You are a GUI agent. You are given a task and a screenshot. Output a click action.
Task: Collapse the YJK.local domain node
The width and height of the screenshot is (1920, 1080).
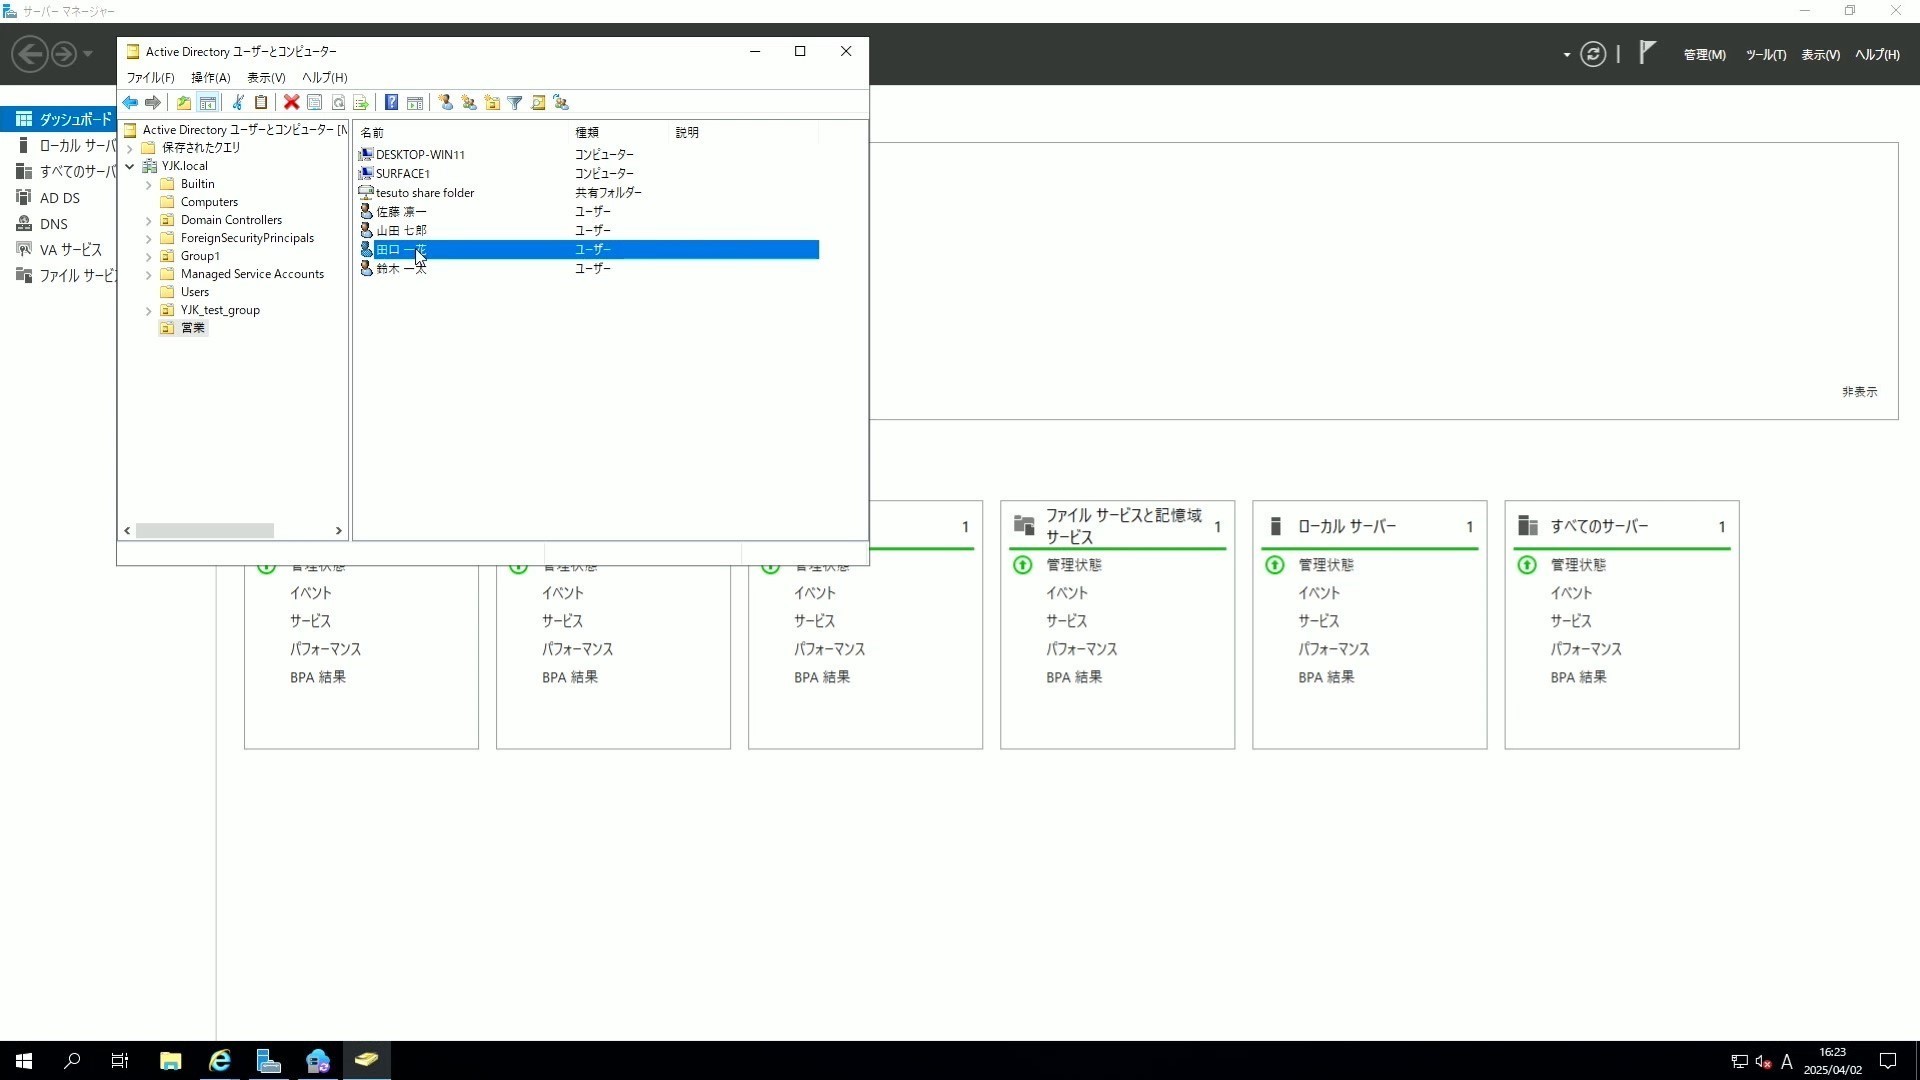coord(130,166)
